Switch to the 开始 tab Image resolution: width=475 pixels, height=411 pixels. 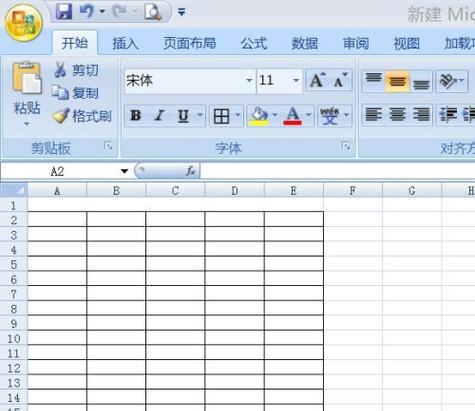pyautogui.click(x=75, y=43)
